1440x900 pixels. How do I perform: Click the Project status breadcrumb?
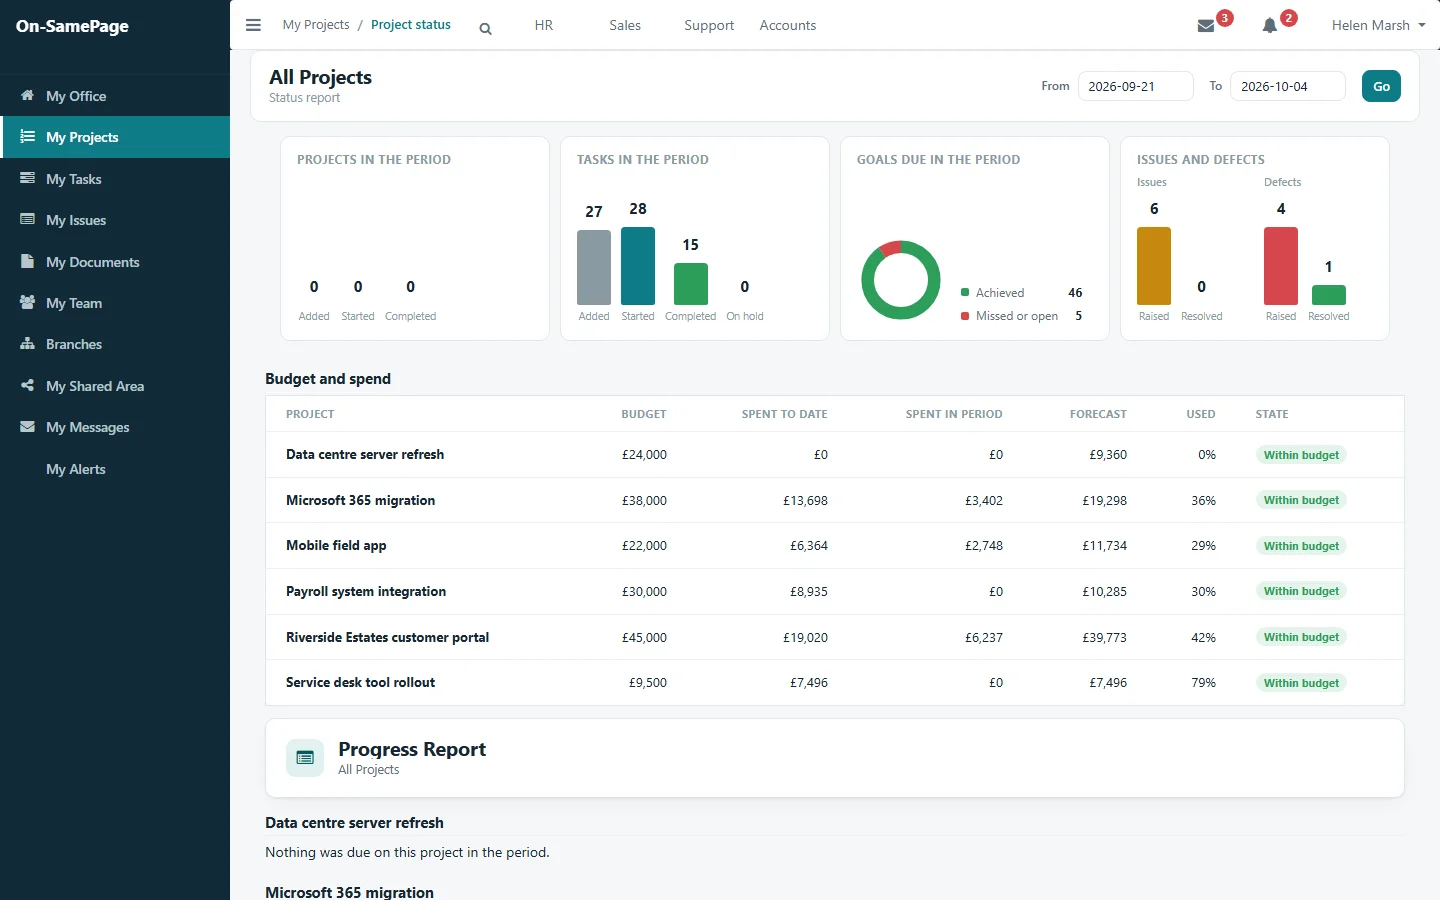411,25
